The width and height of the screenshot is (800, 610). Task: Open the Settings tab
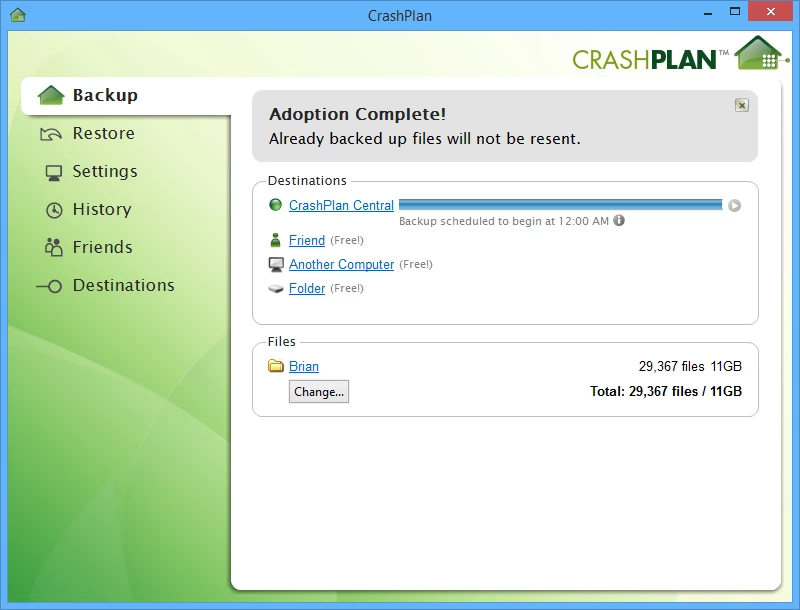coord(105,171)
